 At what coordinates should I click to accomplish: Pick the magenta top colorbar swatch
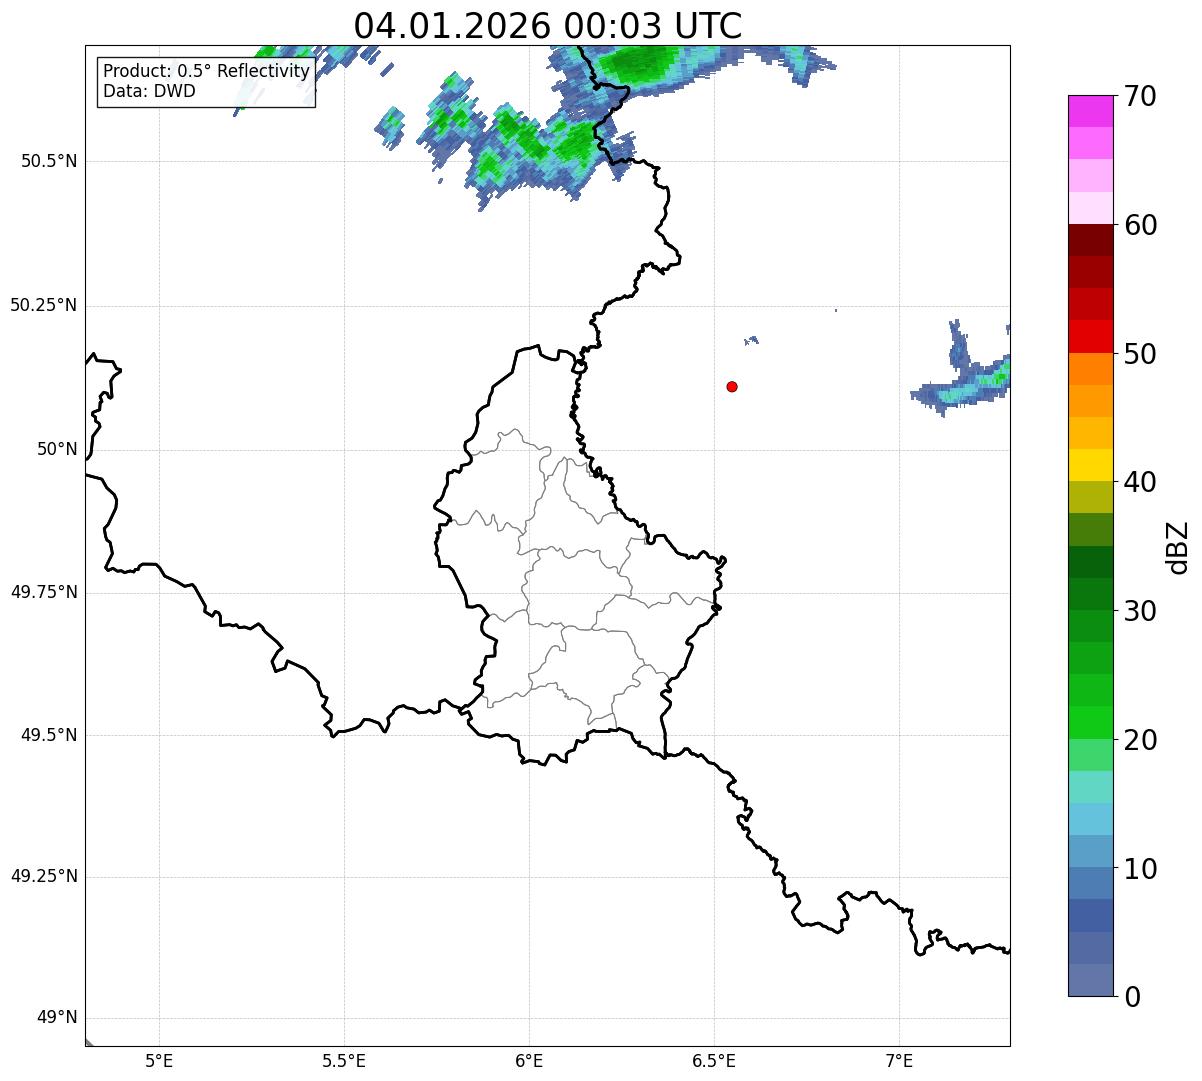click(x=1090, y=111)
